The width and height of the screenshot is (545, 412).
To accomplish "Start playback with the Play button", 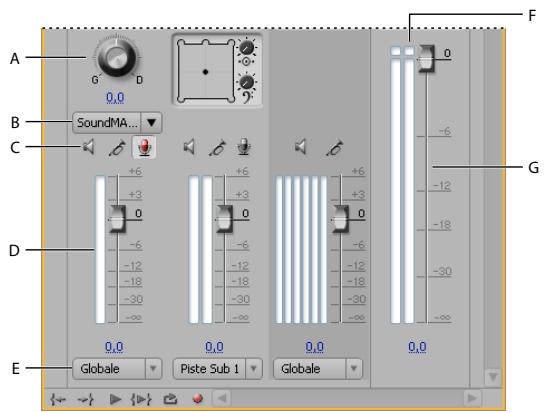I will (x=115, y=399).
